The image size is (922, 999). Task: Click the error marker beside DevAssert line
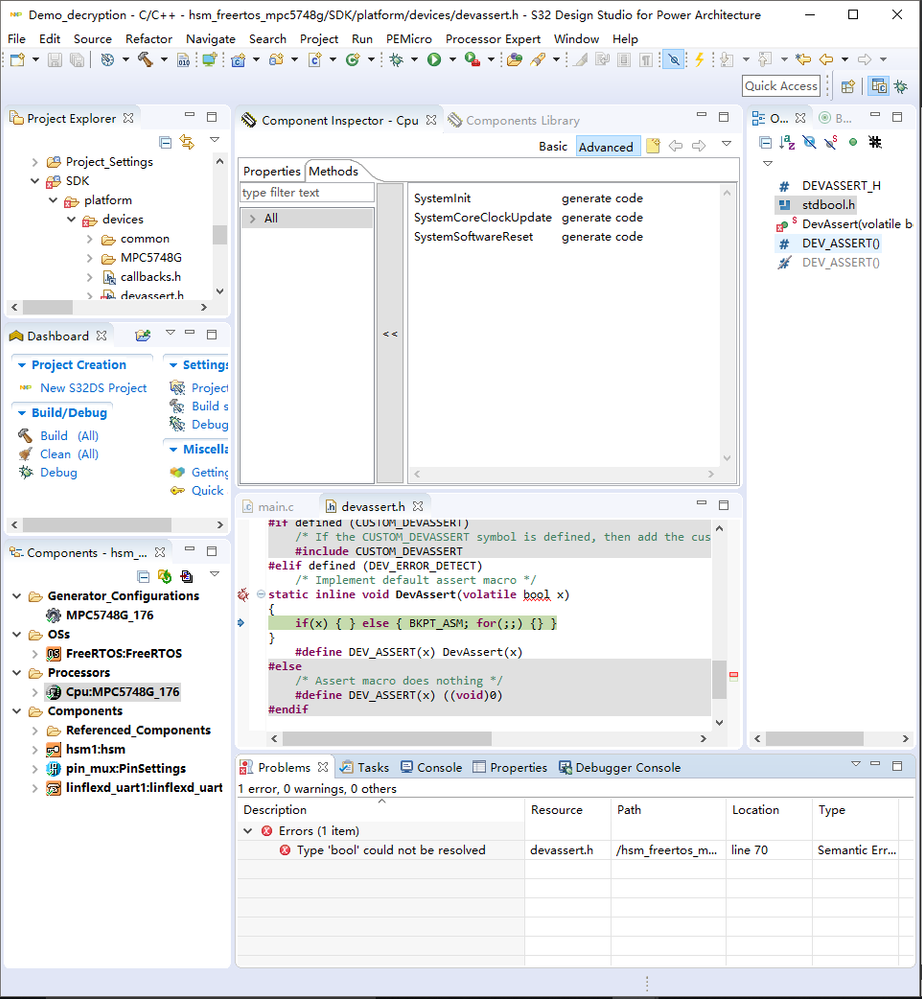pyautogui.click(x=243, y=594)
